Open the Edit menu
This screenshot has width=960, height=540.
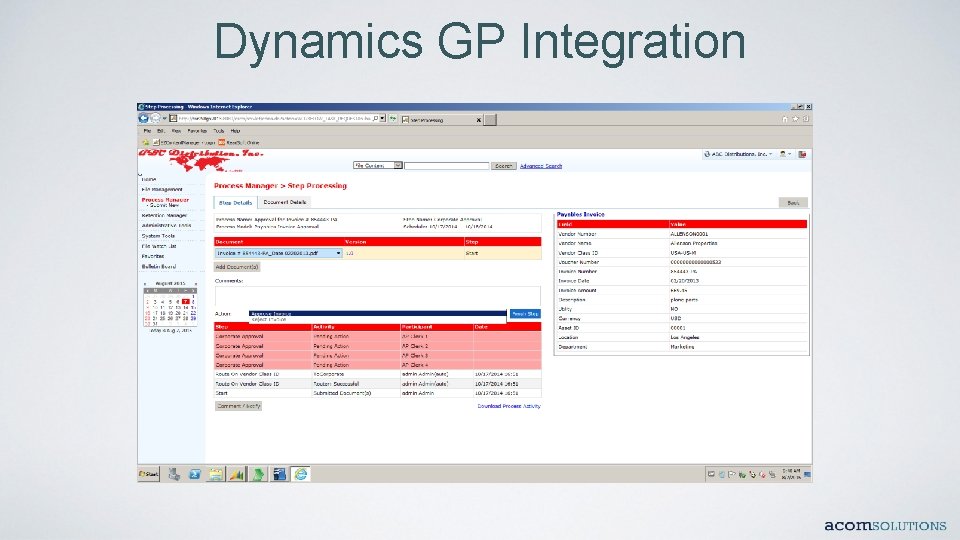160,131
